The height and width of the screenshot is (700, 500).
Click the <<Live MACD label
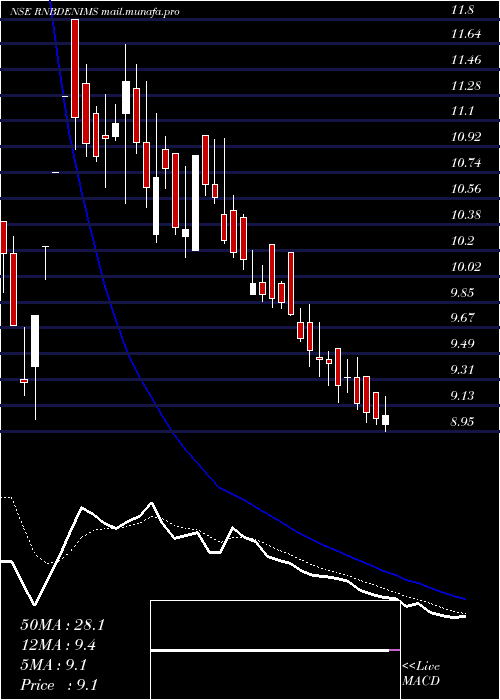[421, 674]
